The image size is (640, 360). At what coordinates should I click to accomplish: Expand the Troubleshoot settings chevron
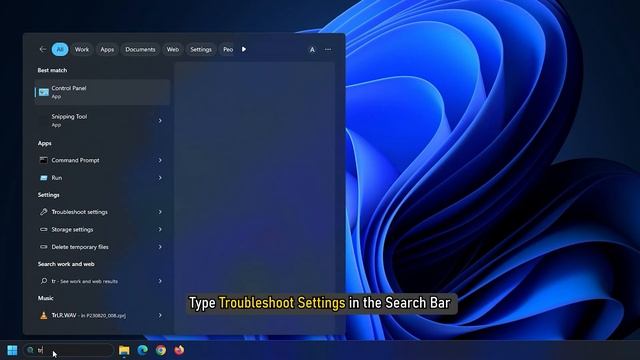[x=160, y=212]
